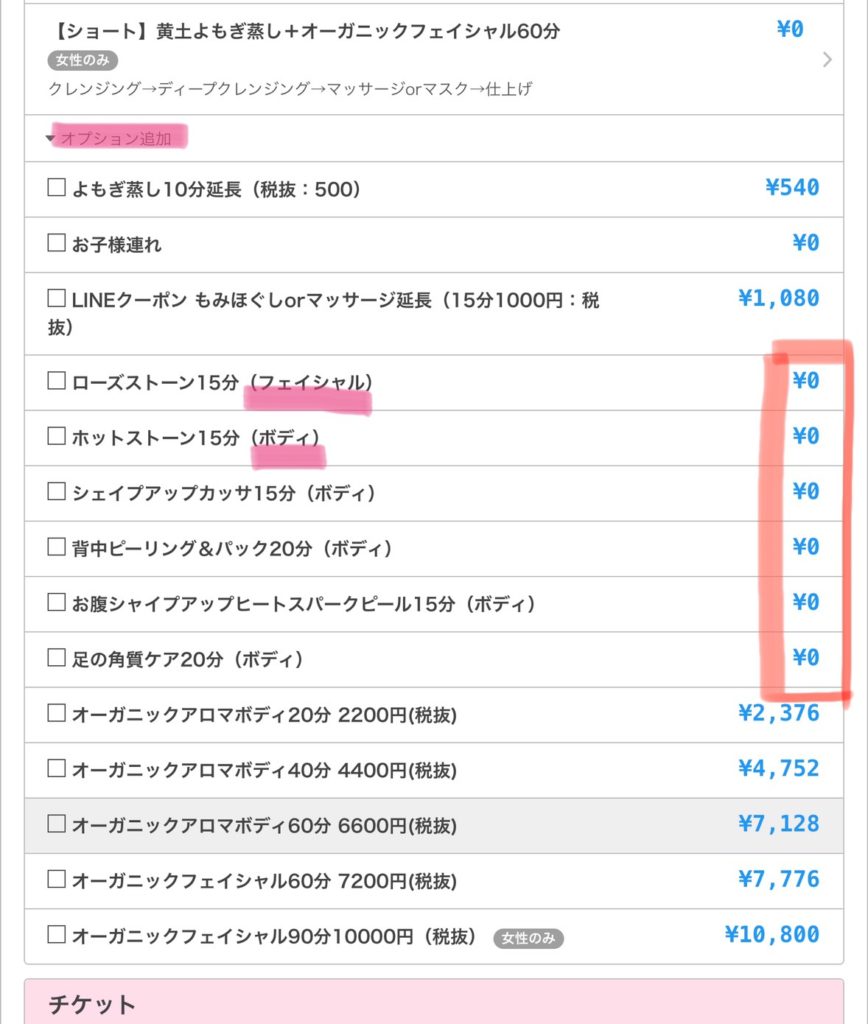The width and height of the screenshot is (868, 1024).
Task: Tick the お子様連れ checkbox
Action: click(x=57, y=243)
